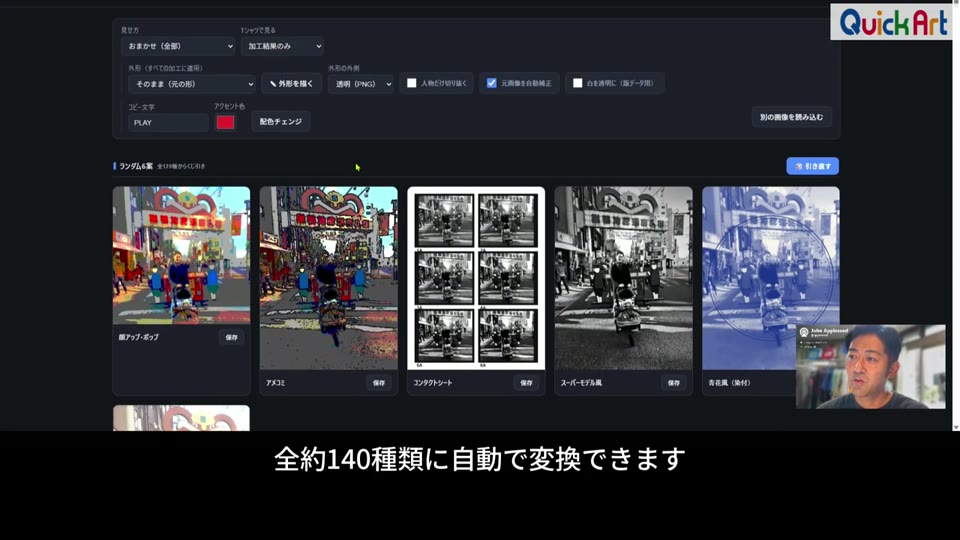Uncheck the 元画像を自動補正 checkbox
This screenshot has width=960, height=540.
coord(492,83)
